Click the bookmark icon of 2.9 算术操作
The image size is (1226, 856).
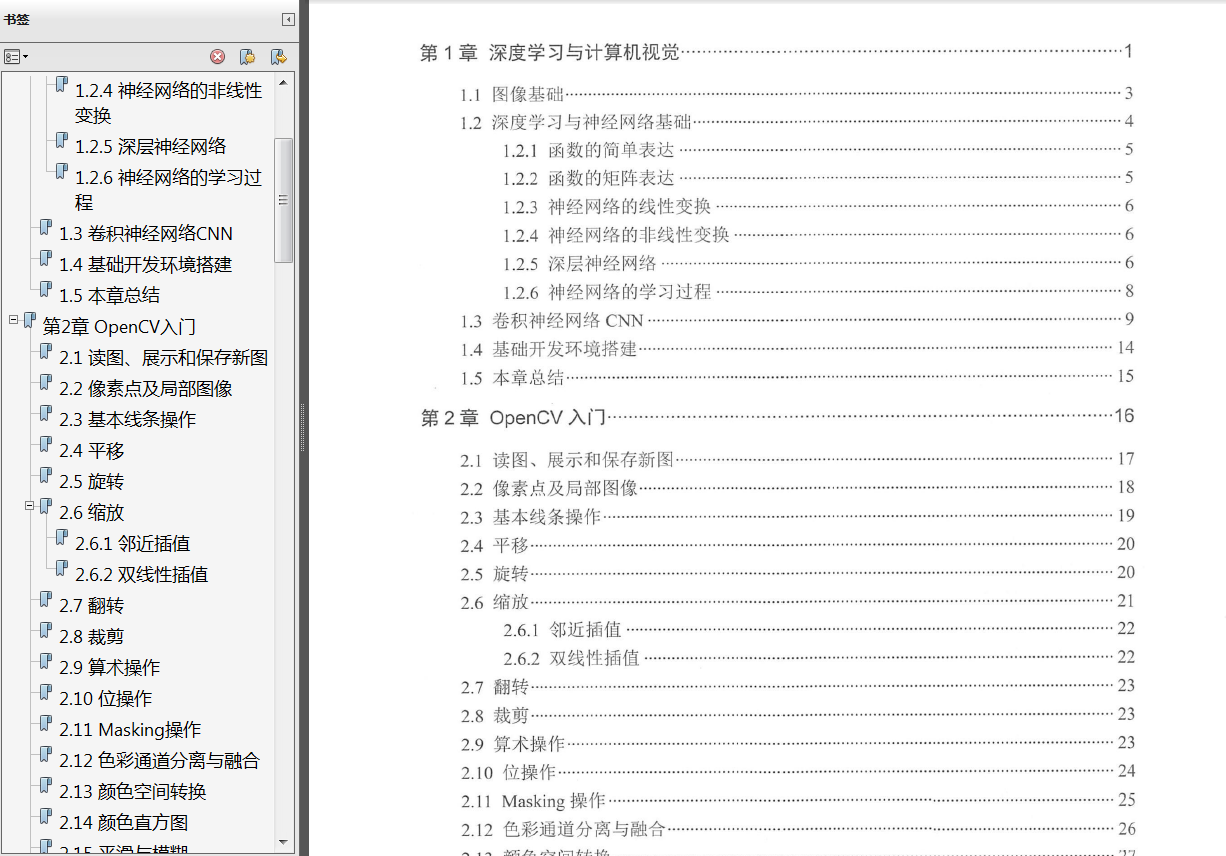pos(46,662)
